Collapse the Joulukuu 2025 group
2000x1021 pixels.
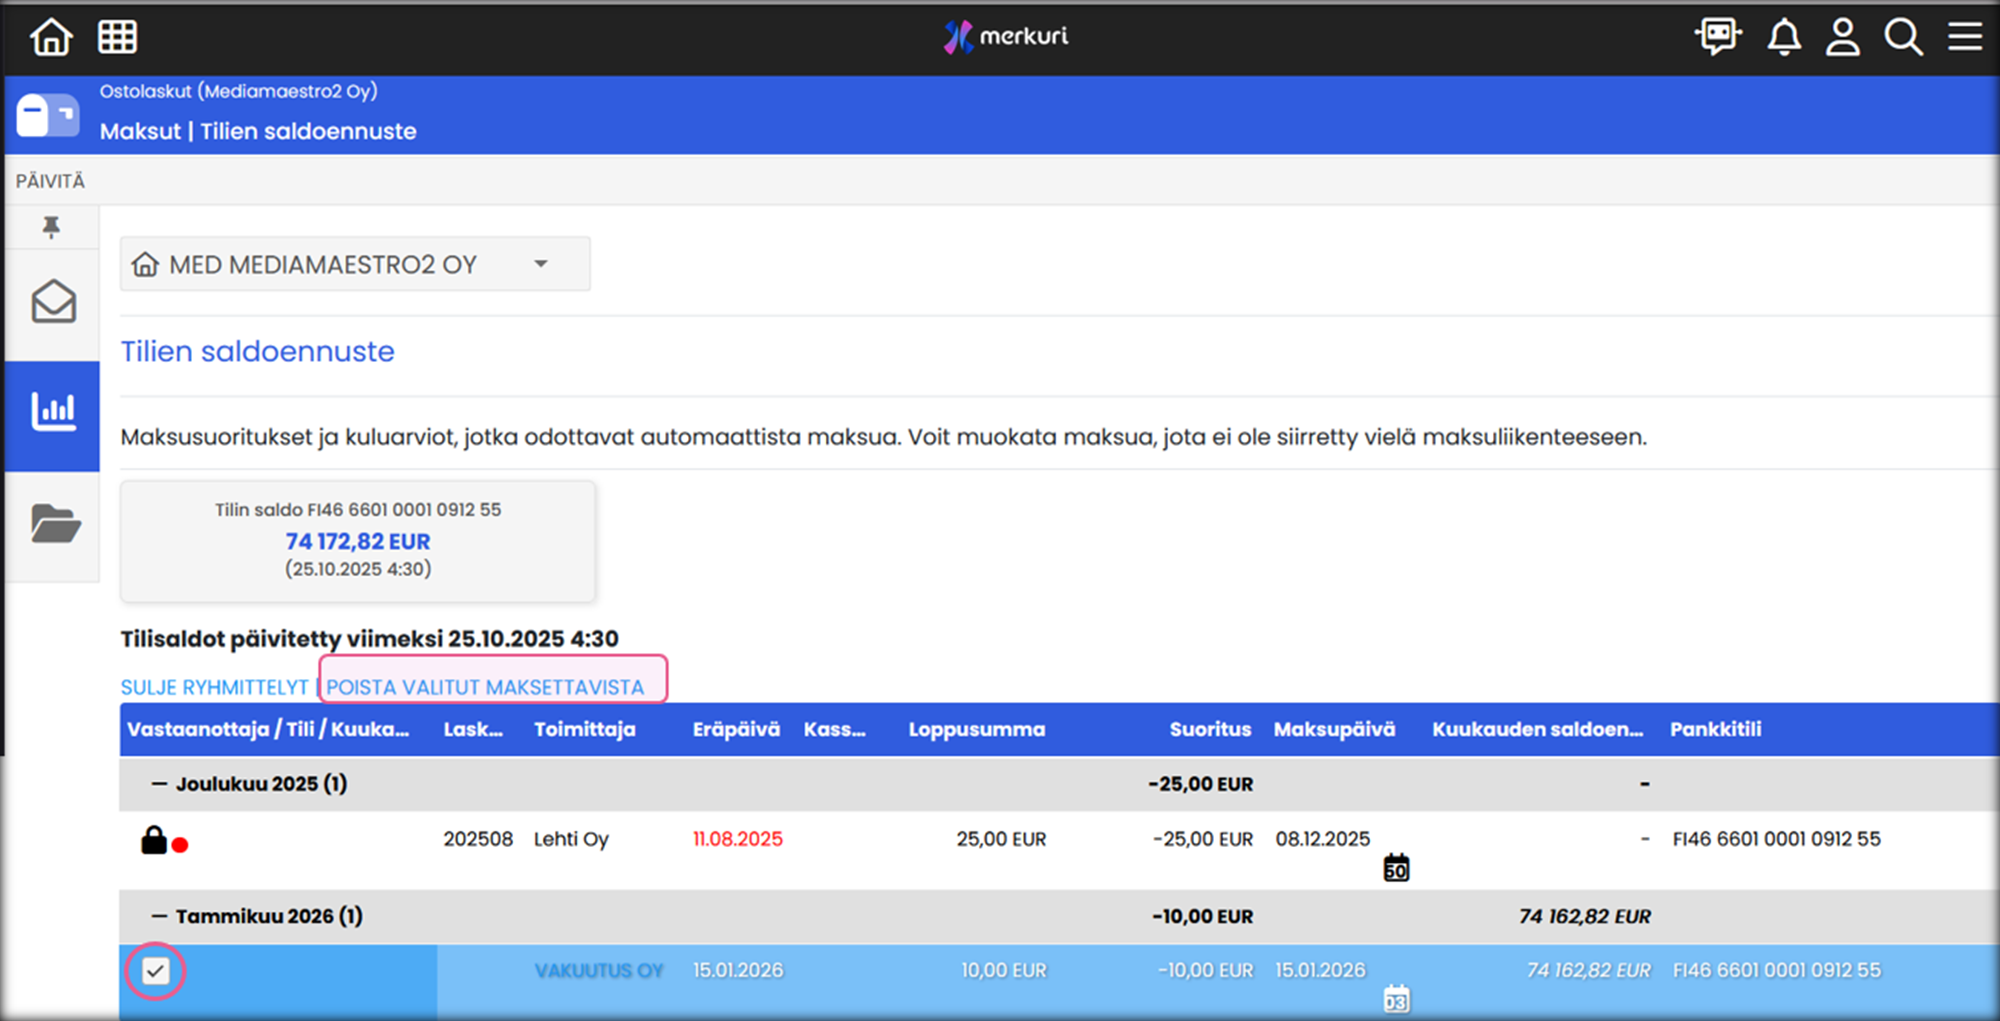(159, 784)
